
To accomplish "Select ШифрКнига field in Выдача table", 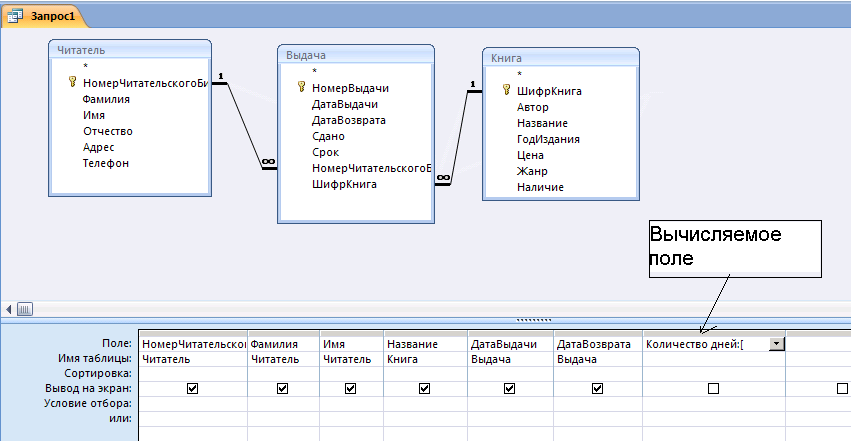I will pyautogui.click(x=344, y=184).
